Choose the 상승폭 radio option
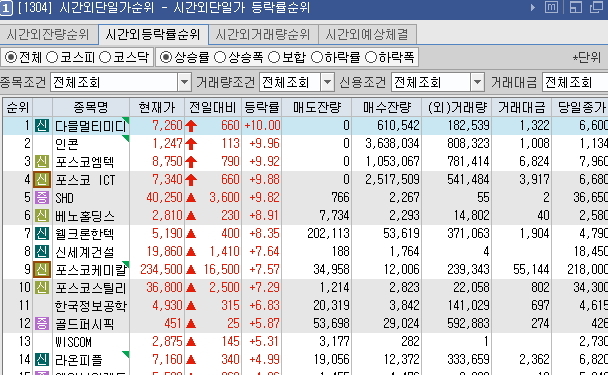The height and width of the screenshot is (375, 608). [x=220, y=57]
